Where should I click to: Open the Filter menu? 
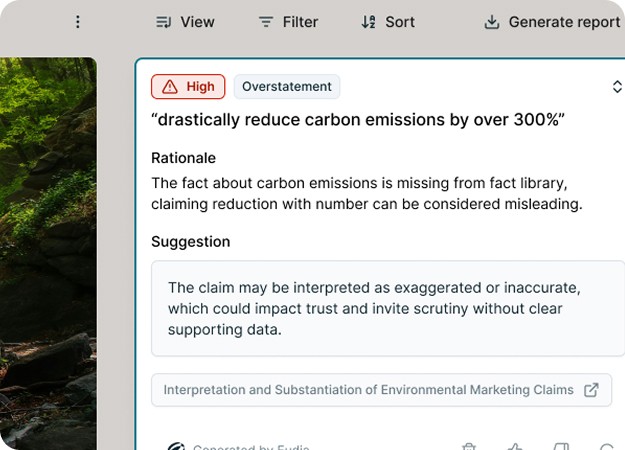pos(288,22)
